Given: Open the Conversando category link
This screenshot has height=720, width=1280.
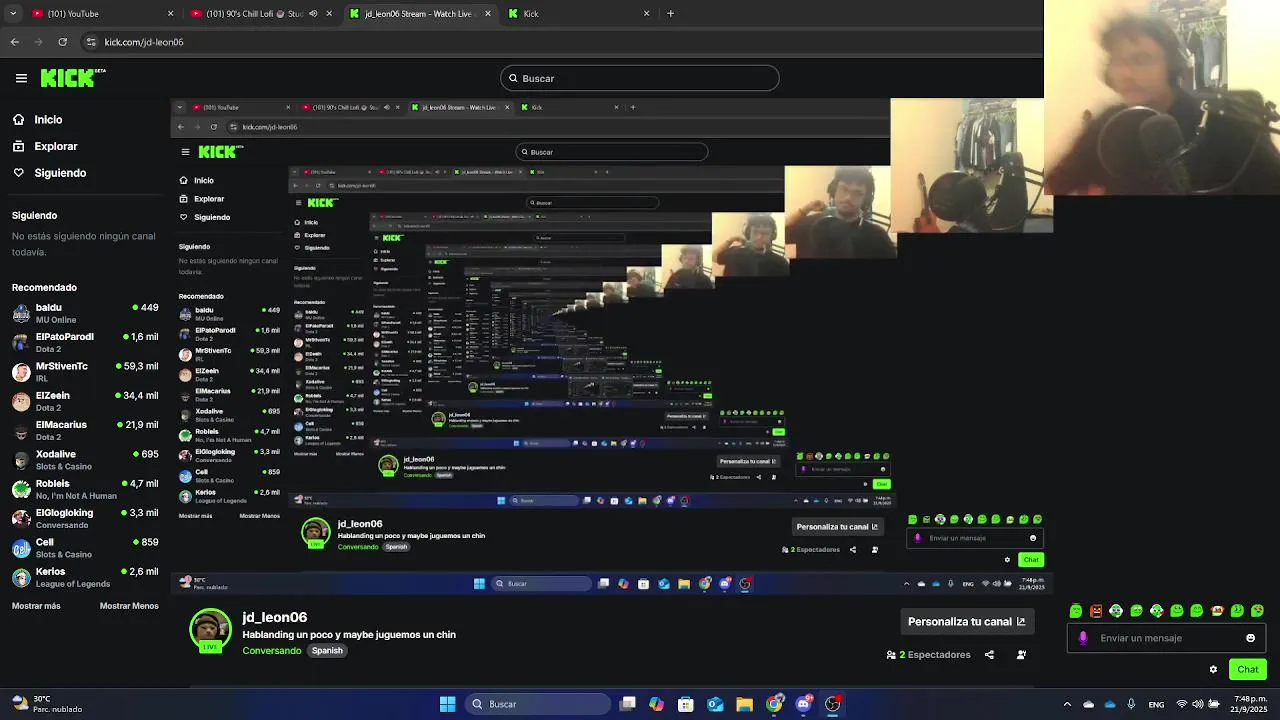Looking at the screenshot, I should (x=271, y=651).
